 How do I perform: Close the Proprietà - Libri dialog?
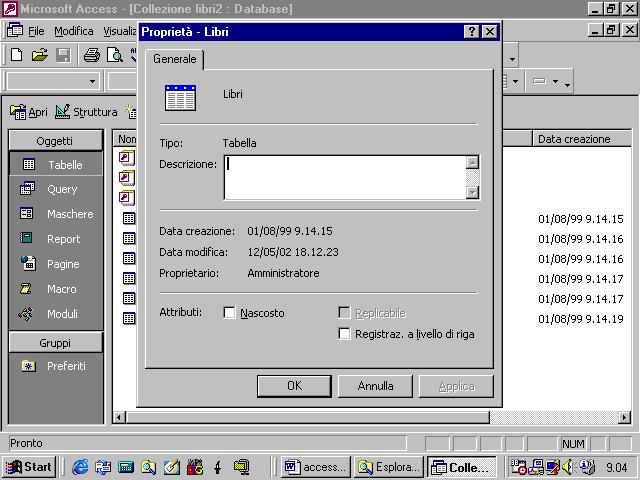489,31
